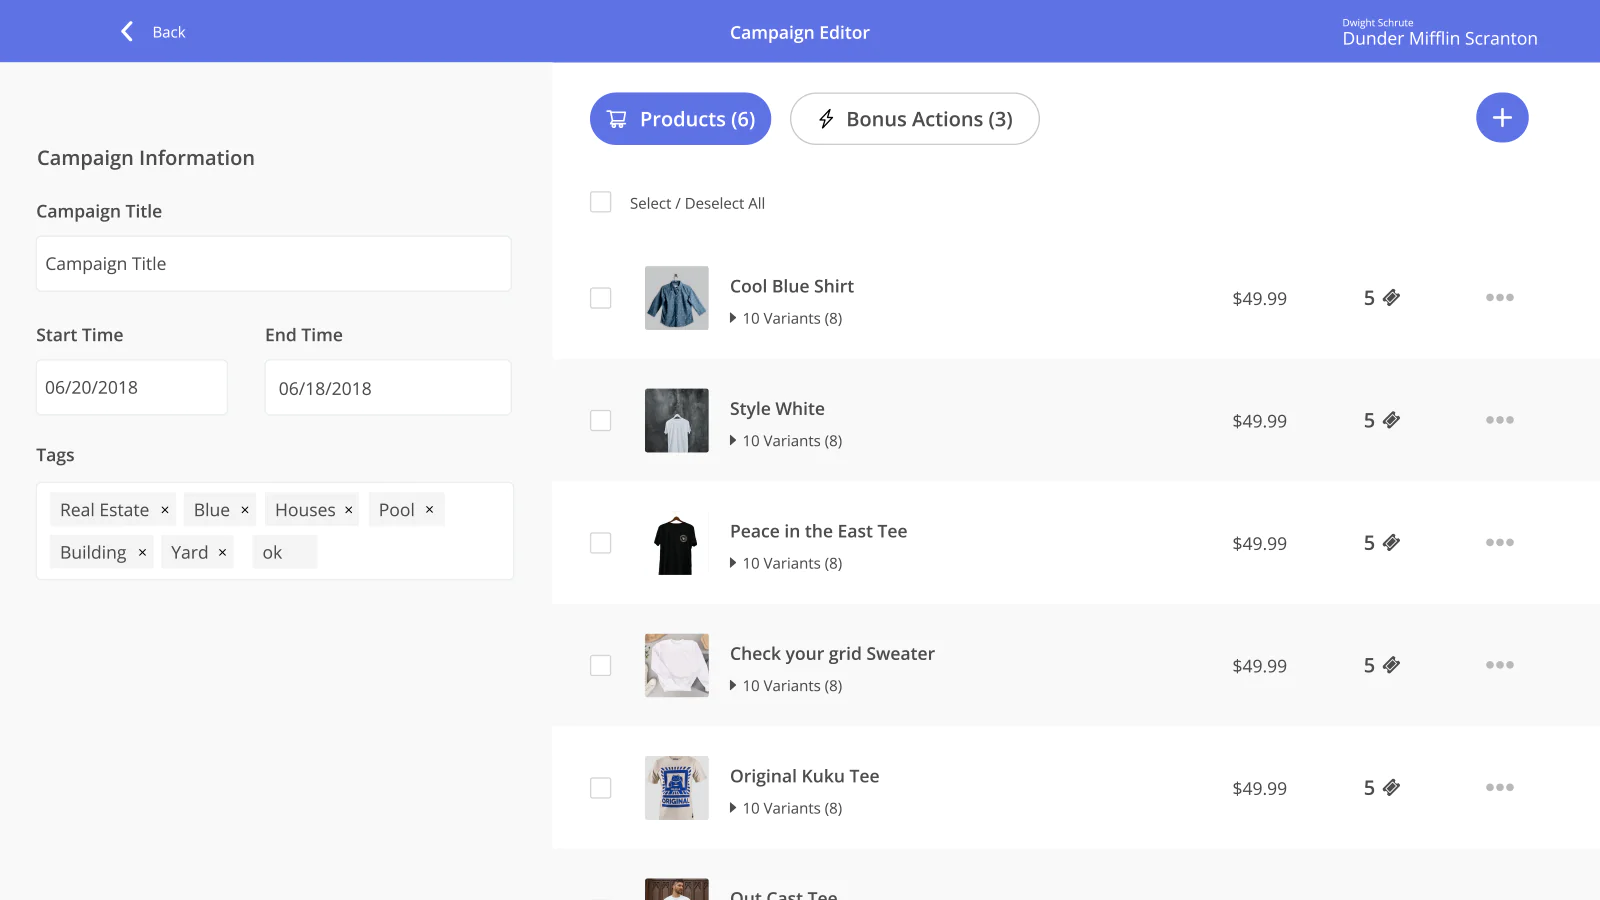Click $49.99 price of Cool Blue Shirt
This screenshot has height=900, width=1600.
(1259, 298)
